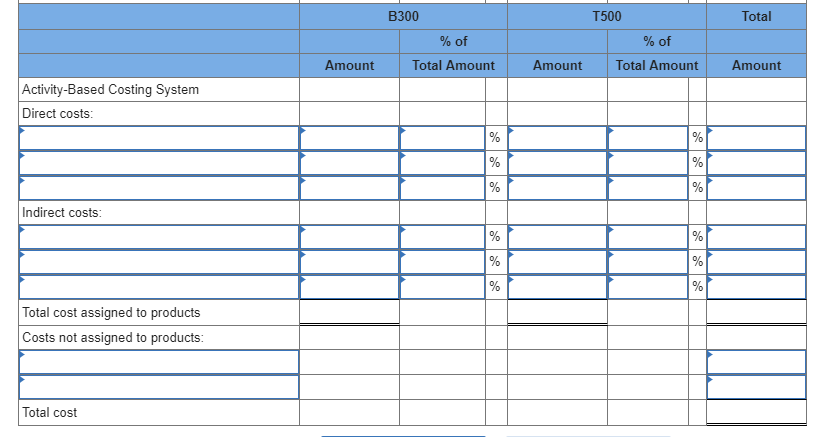Select B300 percent cell, second indirect cost row
The width and height of the screenshot is (816, 437).
(x=442, y=262)
